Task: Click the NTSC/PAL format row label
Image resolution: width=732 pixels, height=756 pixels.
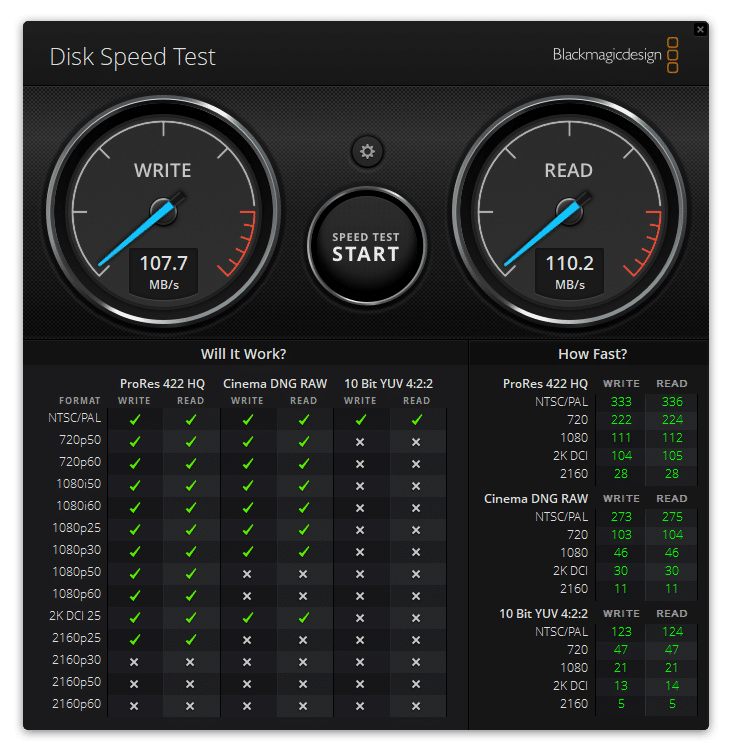Action: click(75, 418)
